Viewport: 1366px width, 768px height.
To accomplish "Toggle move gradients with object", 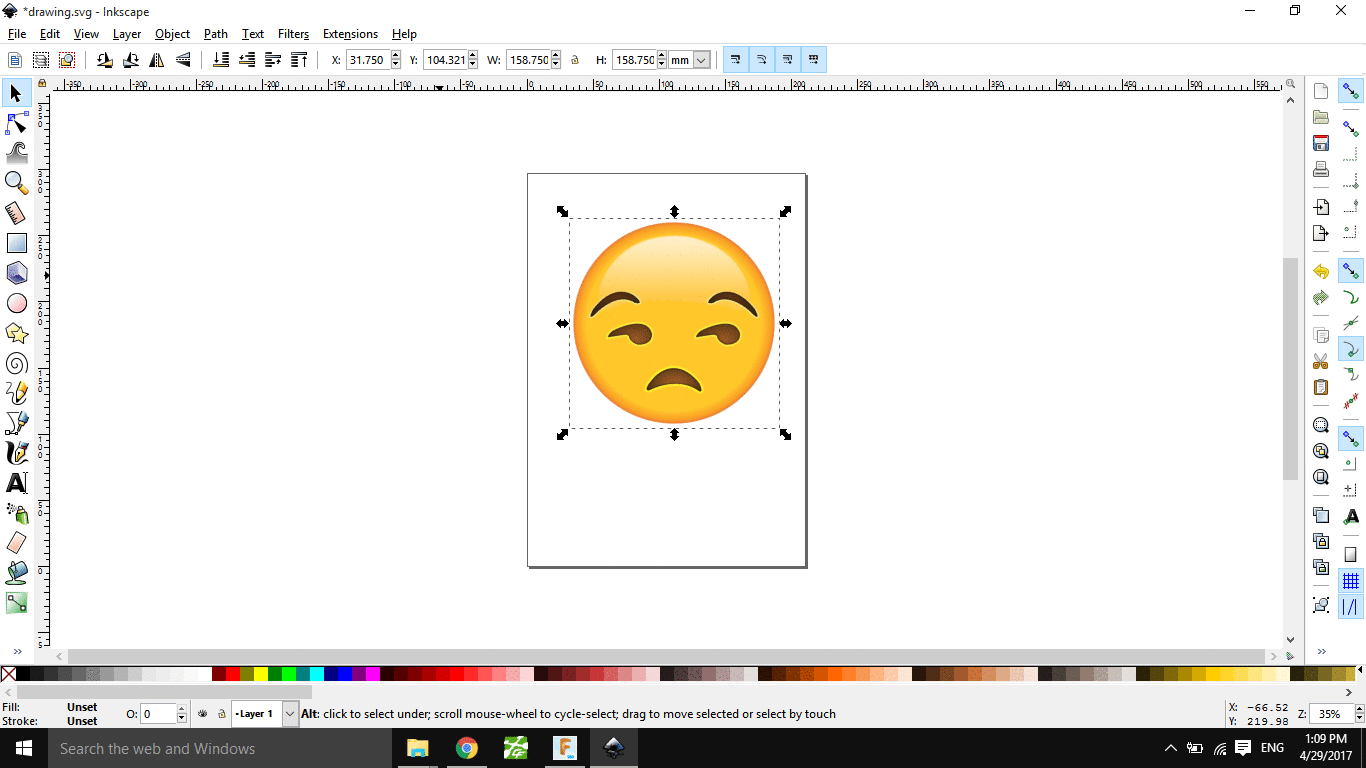I will pos(787,60).
